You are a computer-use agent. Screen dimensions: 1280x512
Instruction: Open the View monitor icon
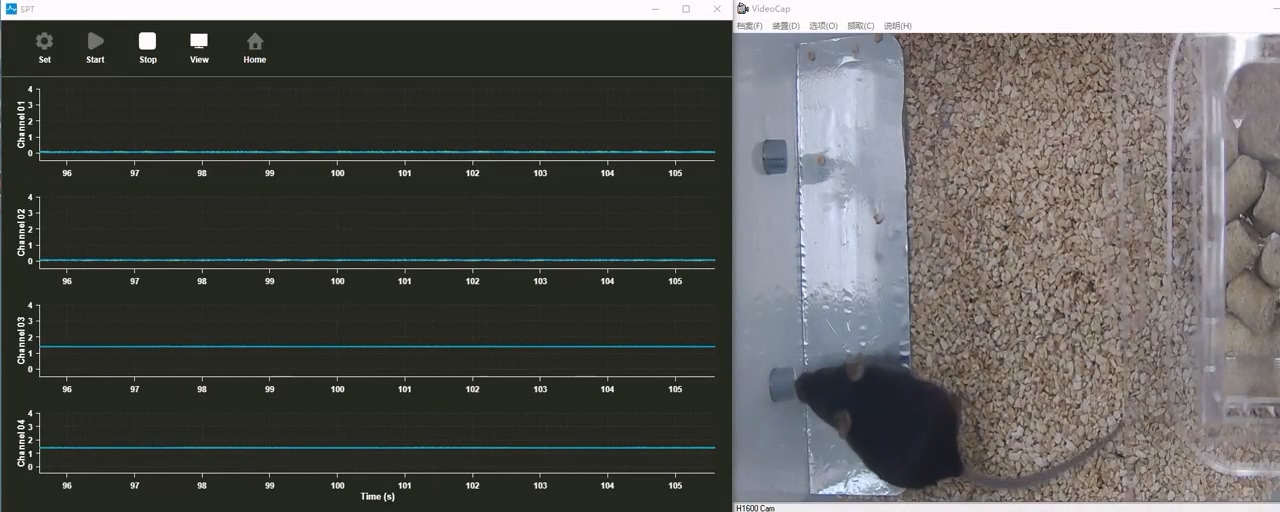point(199,42)
